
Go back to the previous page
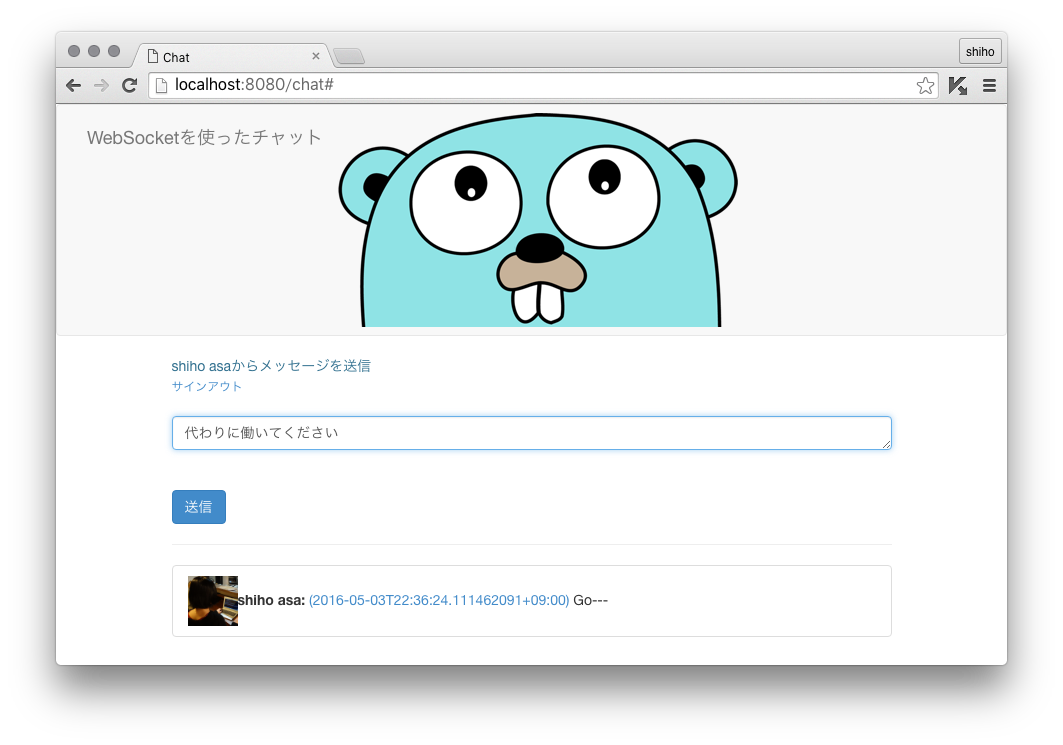pyautogui.click(x=73, y=85)
